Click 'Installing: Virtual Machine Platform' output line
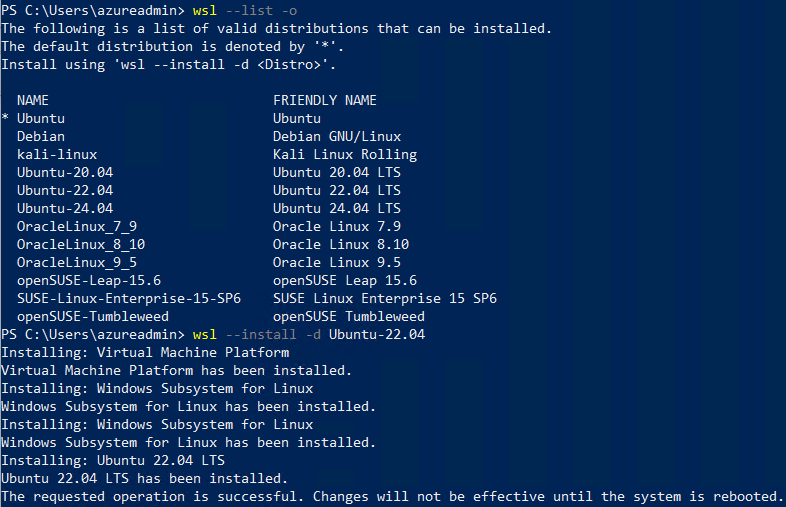Image resolution: width=786 pixels, height=507 pixels. (145, 352)
